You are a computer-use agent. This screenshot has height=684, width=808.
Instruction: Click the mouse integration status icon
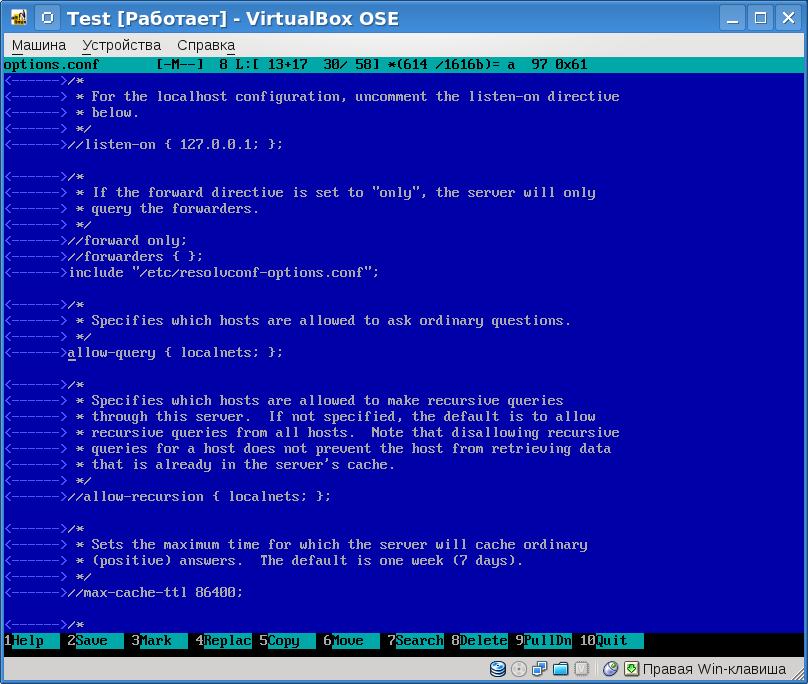[610, 669]
